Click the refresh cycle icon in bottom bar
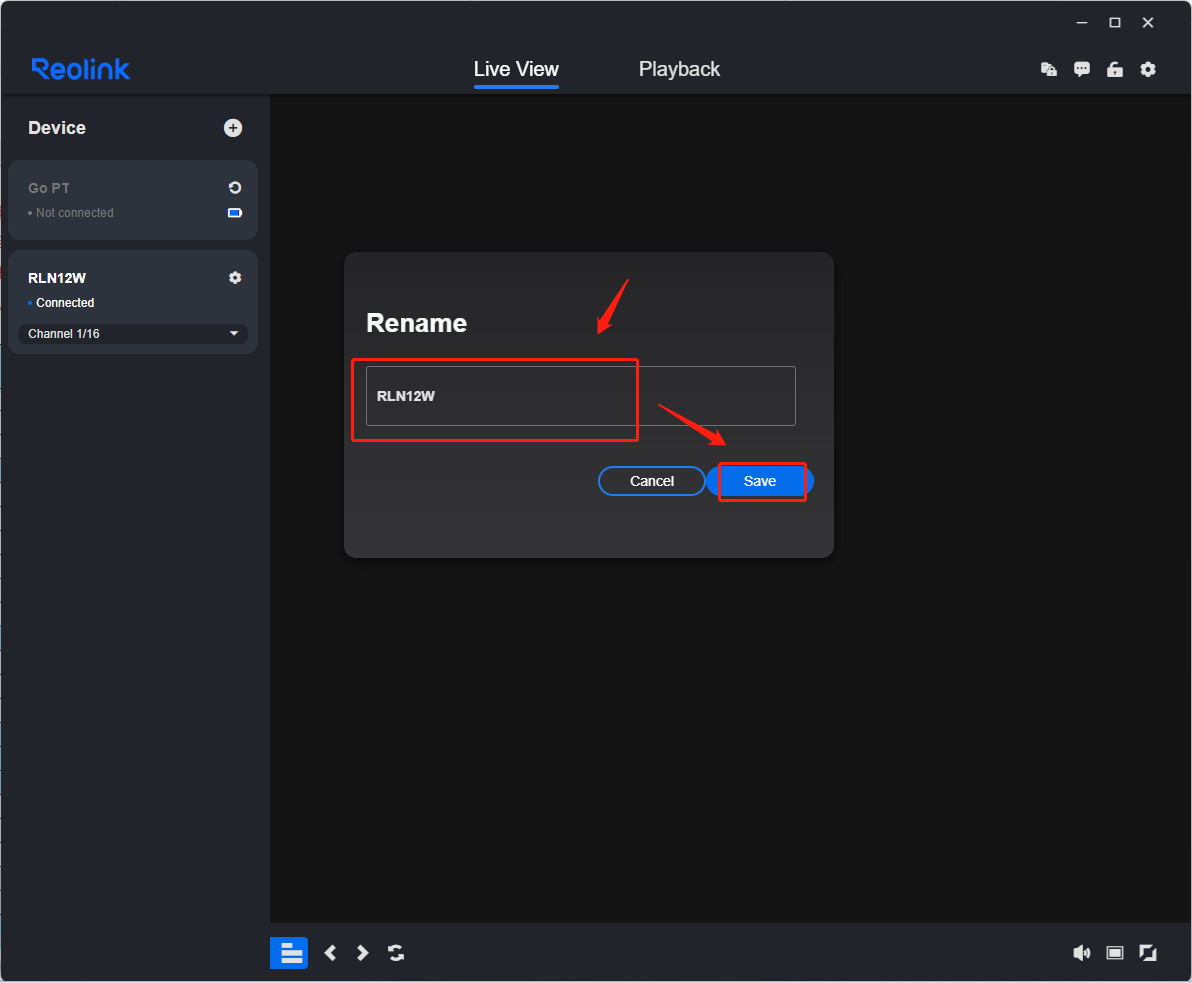The image size is (1192, 983). point(396,953)
